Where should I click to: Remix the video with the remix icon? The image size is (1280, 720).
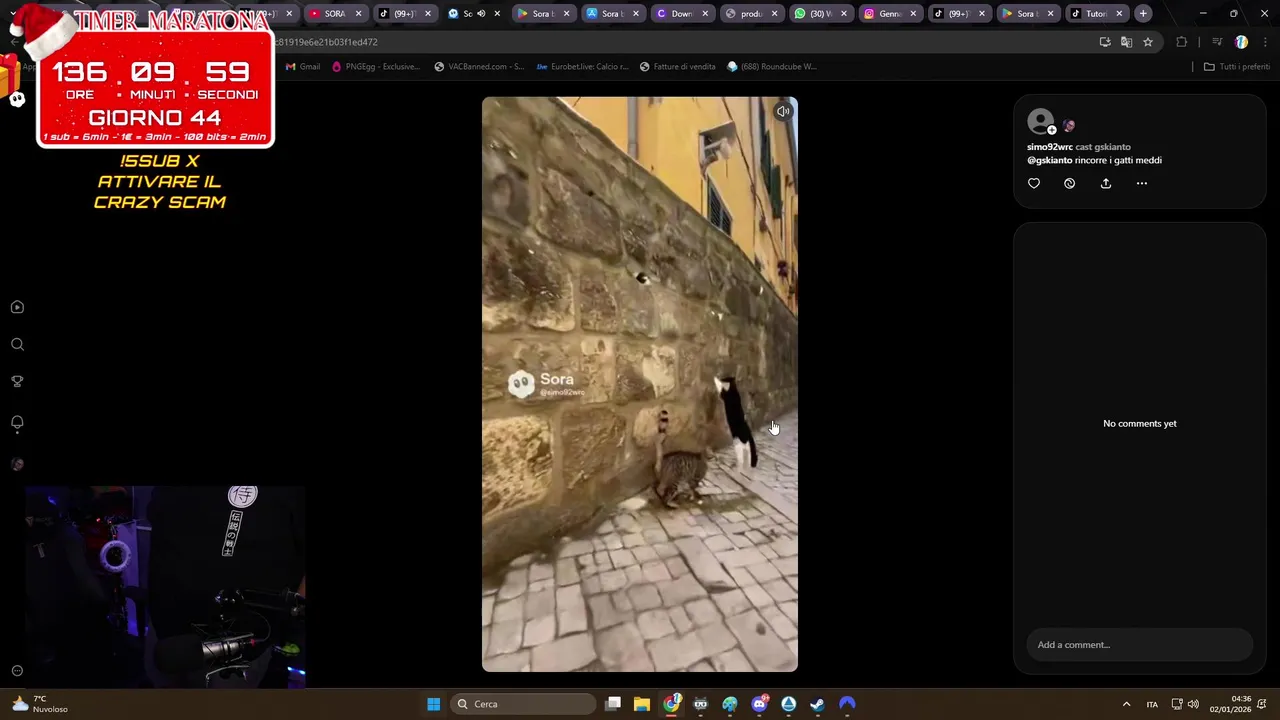(1070, 184)
